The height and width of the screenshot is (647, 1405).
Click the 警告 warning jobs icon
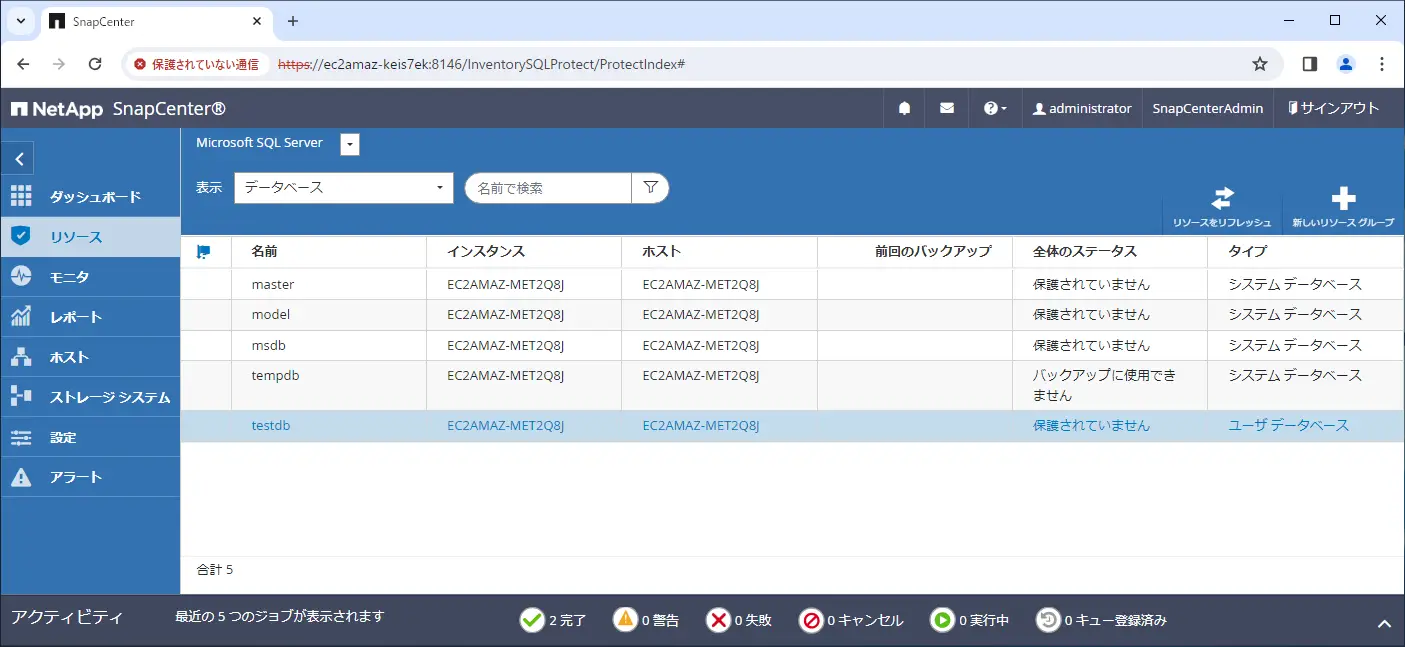(x=626, y=620)
